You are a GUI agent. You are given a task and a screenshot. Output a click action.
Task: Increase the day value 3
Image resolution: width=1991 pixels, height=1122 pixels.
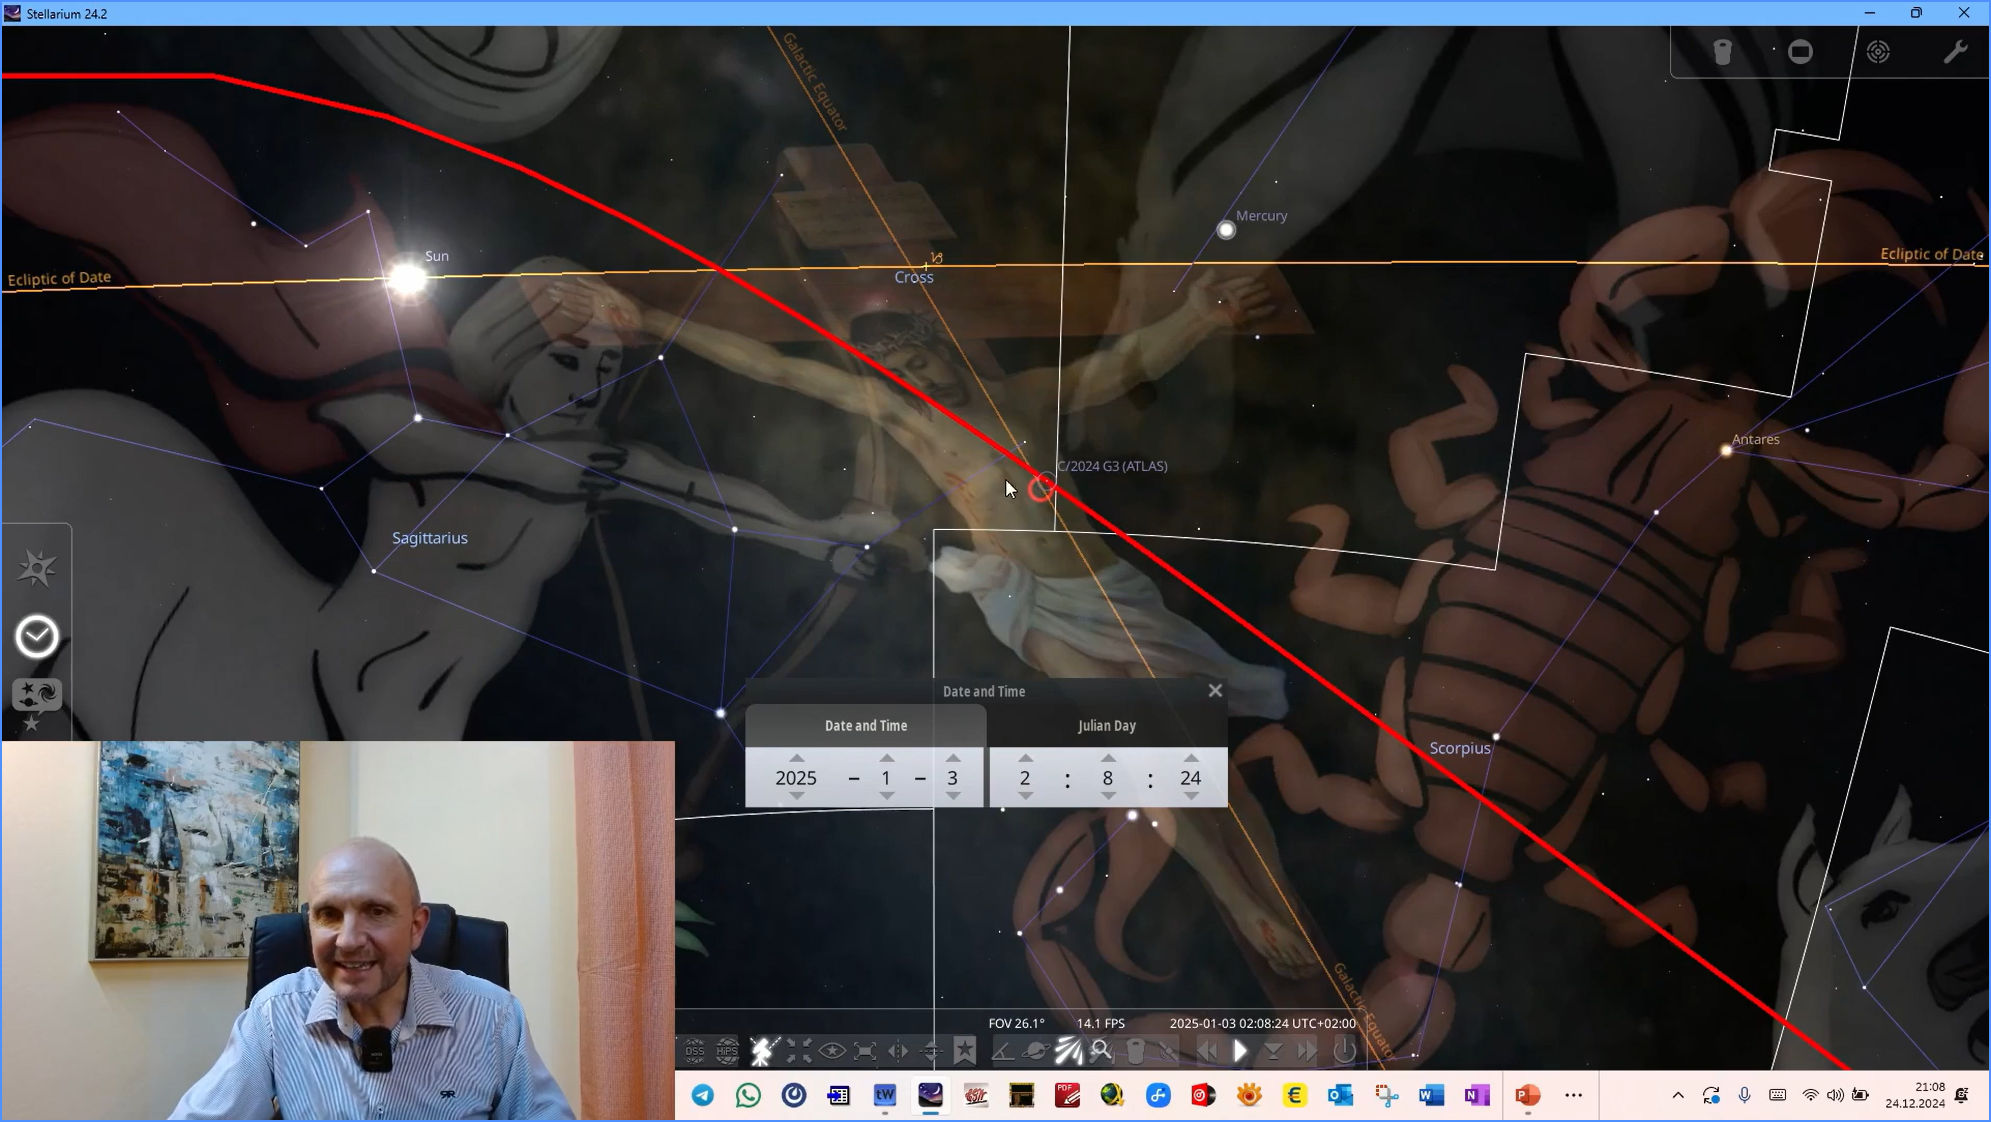(953, 758)
